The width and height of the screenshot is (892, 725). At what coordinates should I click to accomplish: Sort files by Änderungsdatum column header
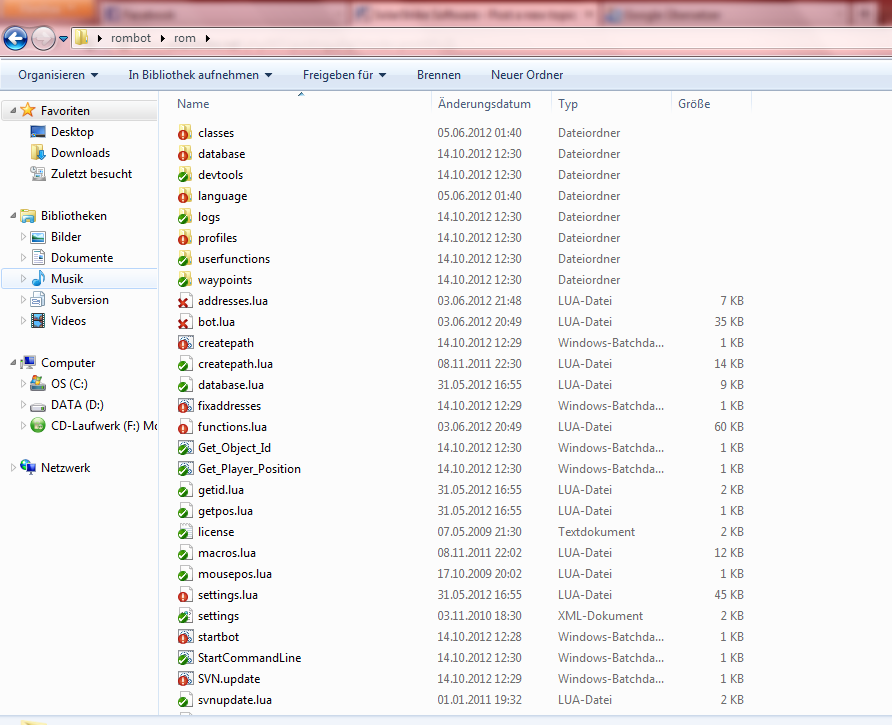484,104
